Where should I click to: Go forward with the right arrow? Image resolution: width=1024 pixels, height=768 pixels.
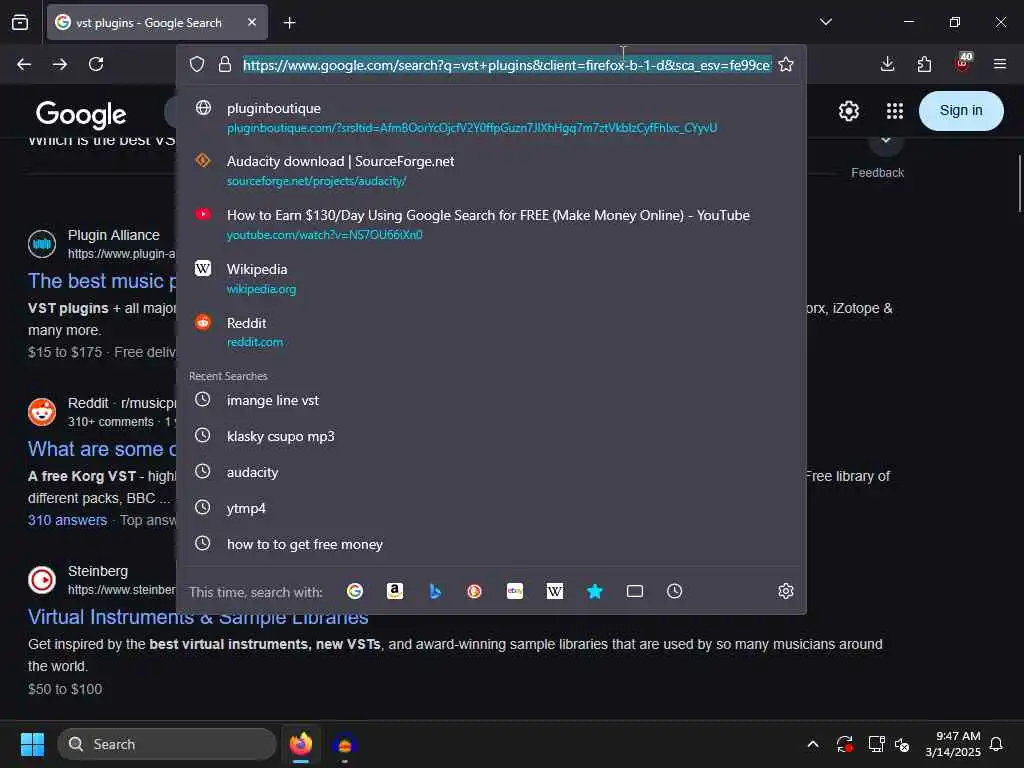tap(60, 64)
